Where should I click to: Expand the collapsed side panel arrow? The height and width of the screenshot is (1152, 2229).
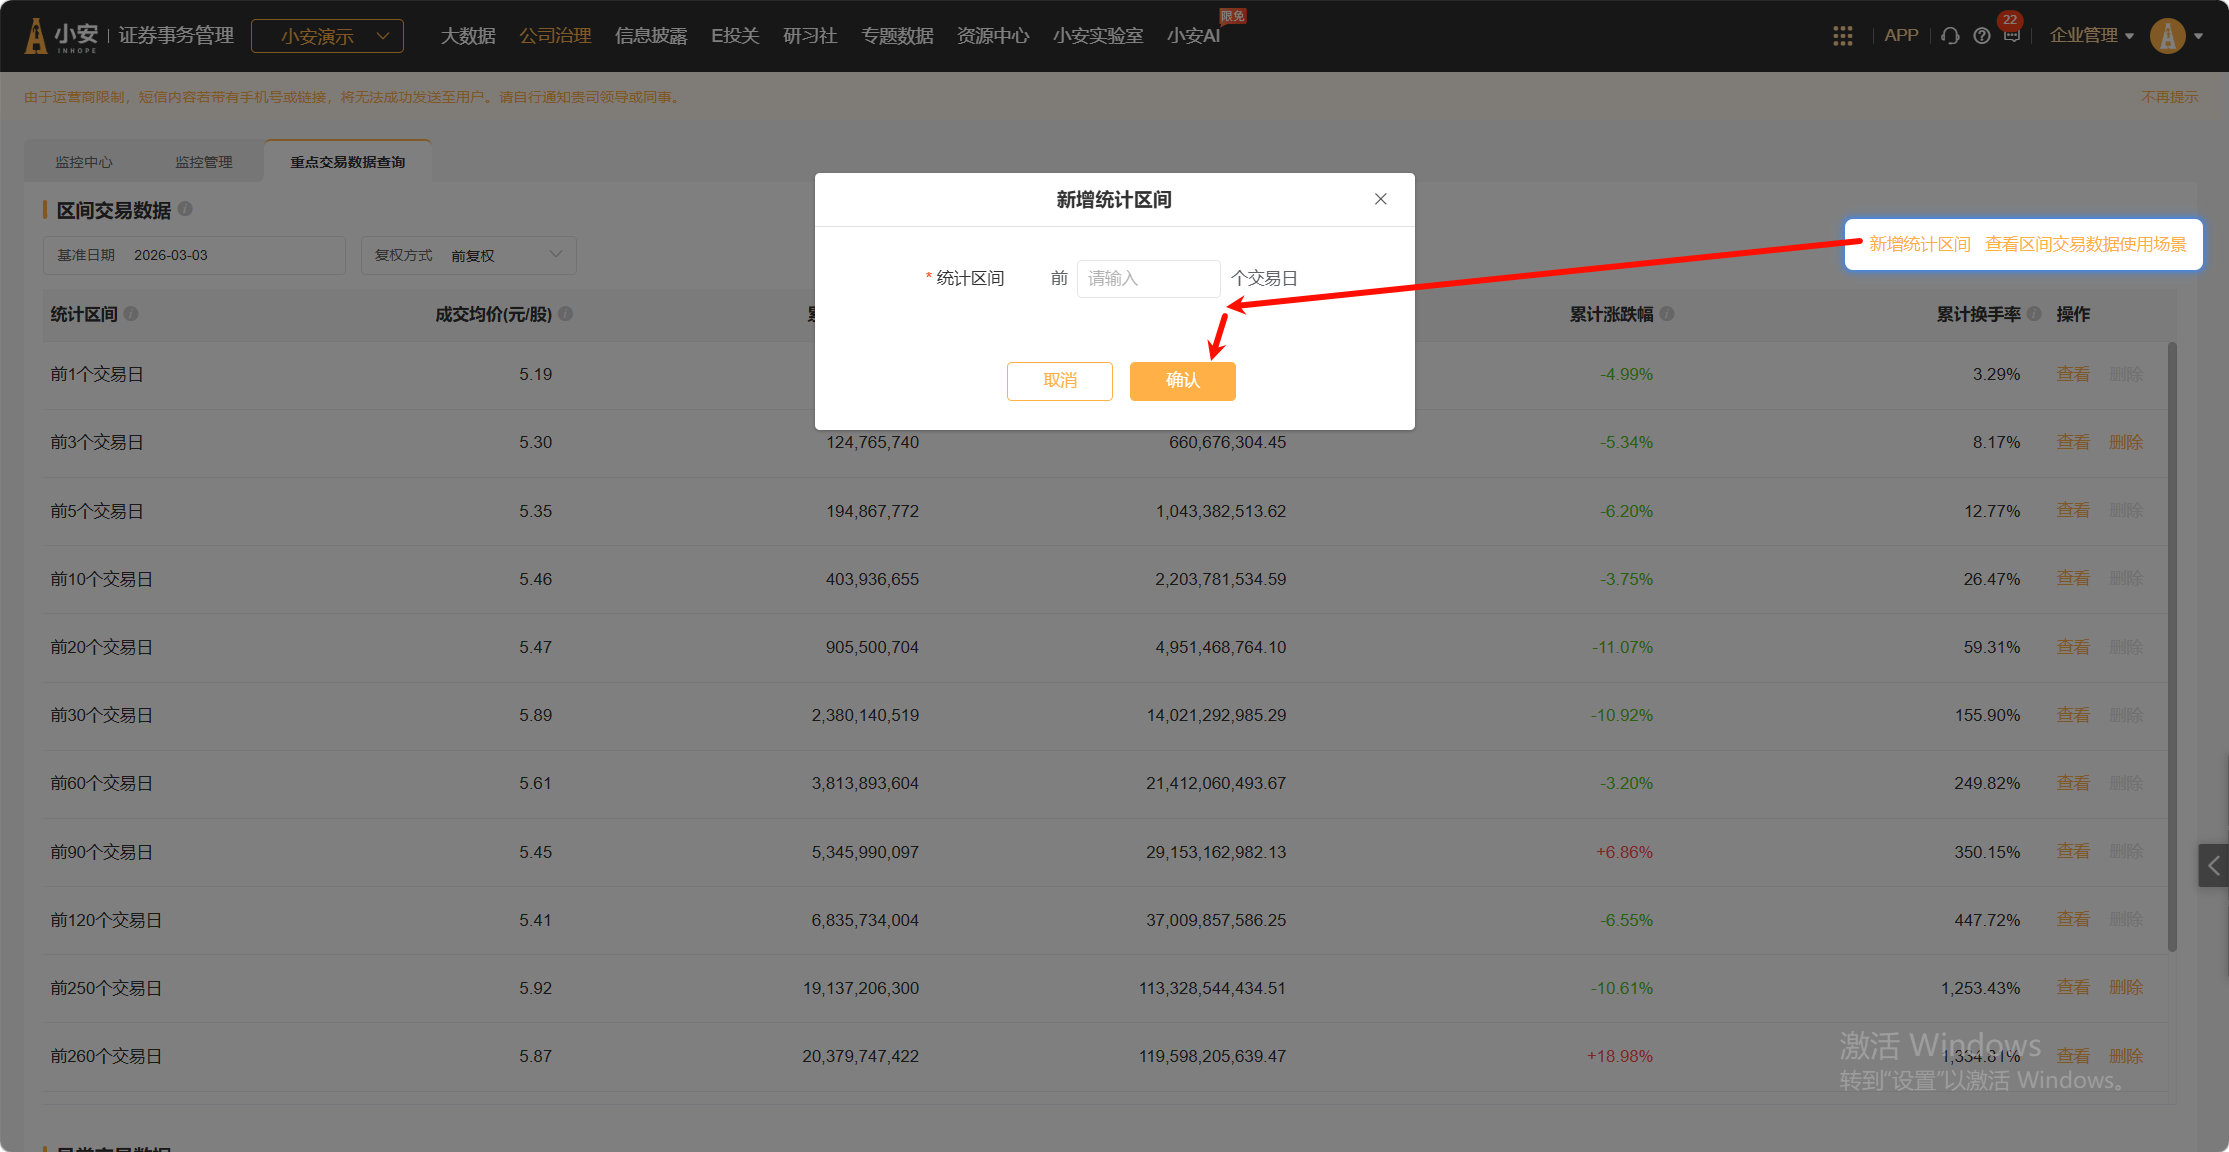click(x=2213, y=866)
